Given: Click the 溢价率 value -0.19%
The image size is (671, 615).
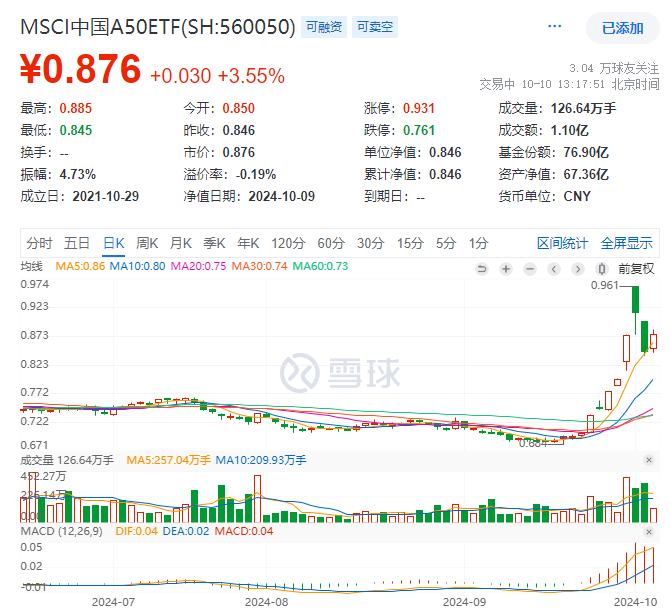Looking at the screenshot, I should pyautogui.click(x=256, y=174).
